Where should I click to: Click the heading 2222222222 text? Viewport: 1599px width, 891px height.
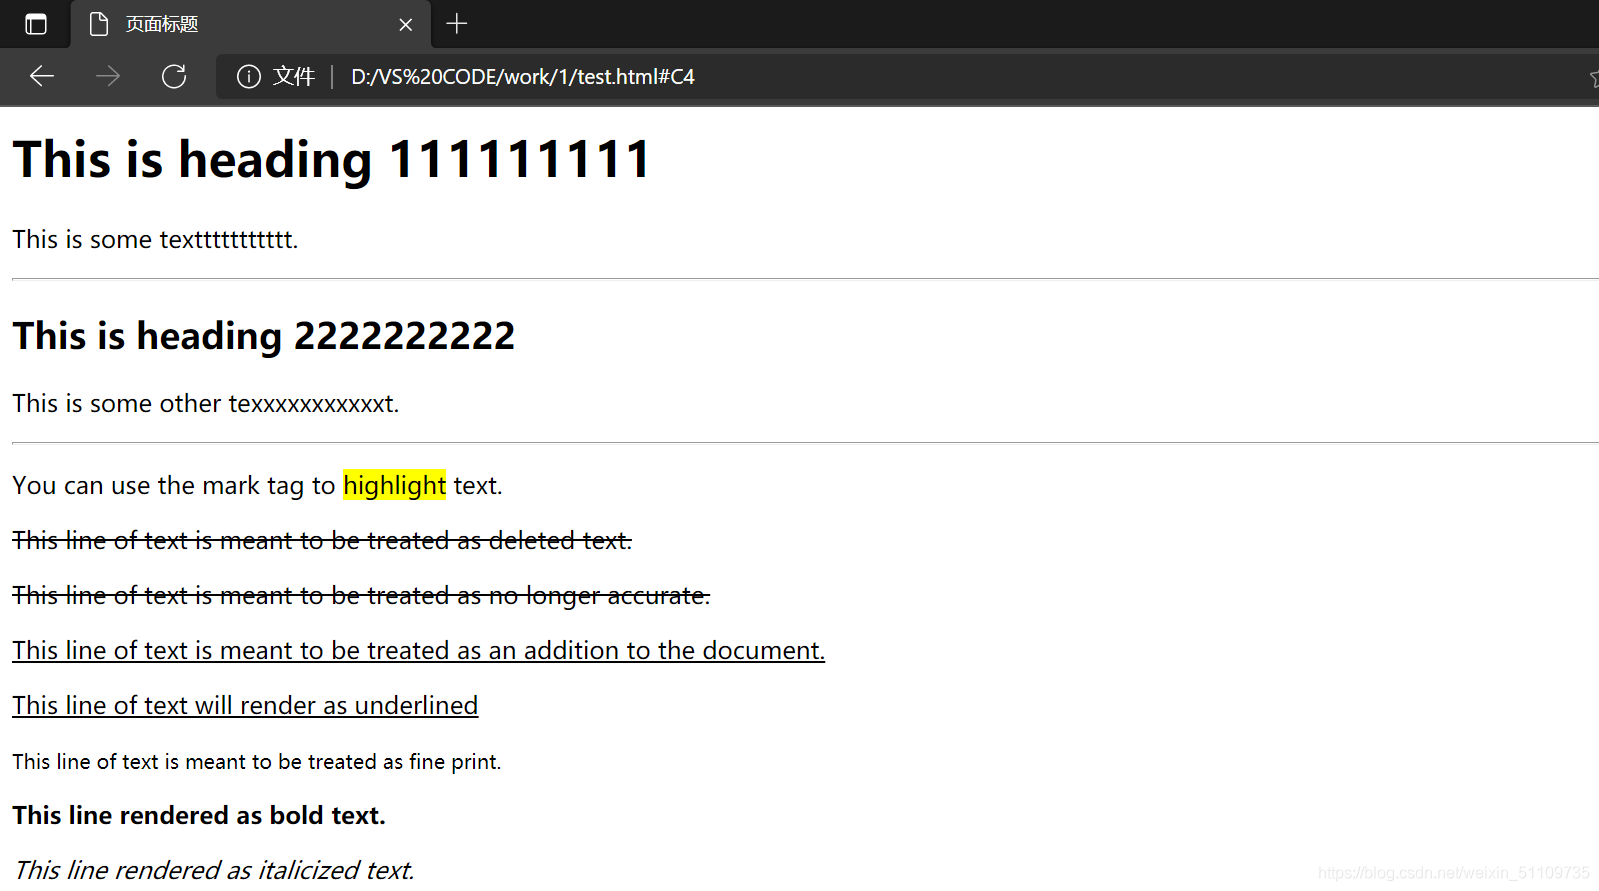pyautogui.click(x=263, y=337)
